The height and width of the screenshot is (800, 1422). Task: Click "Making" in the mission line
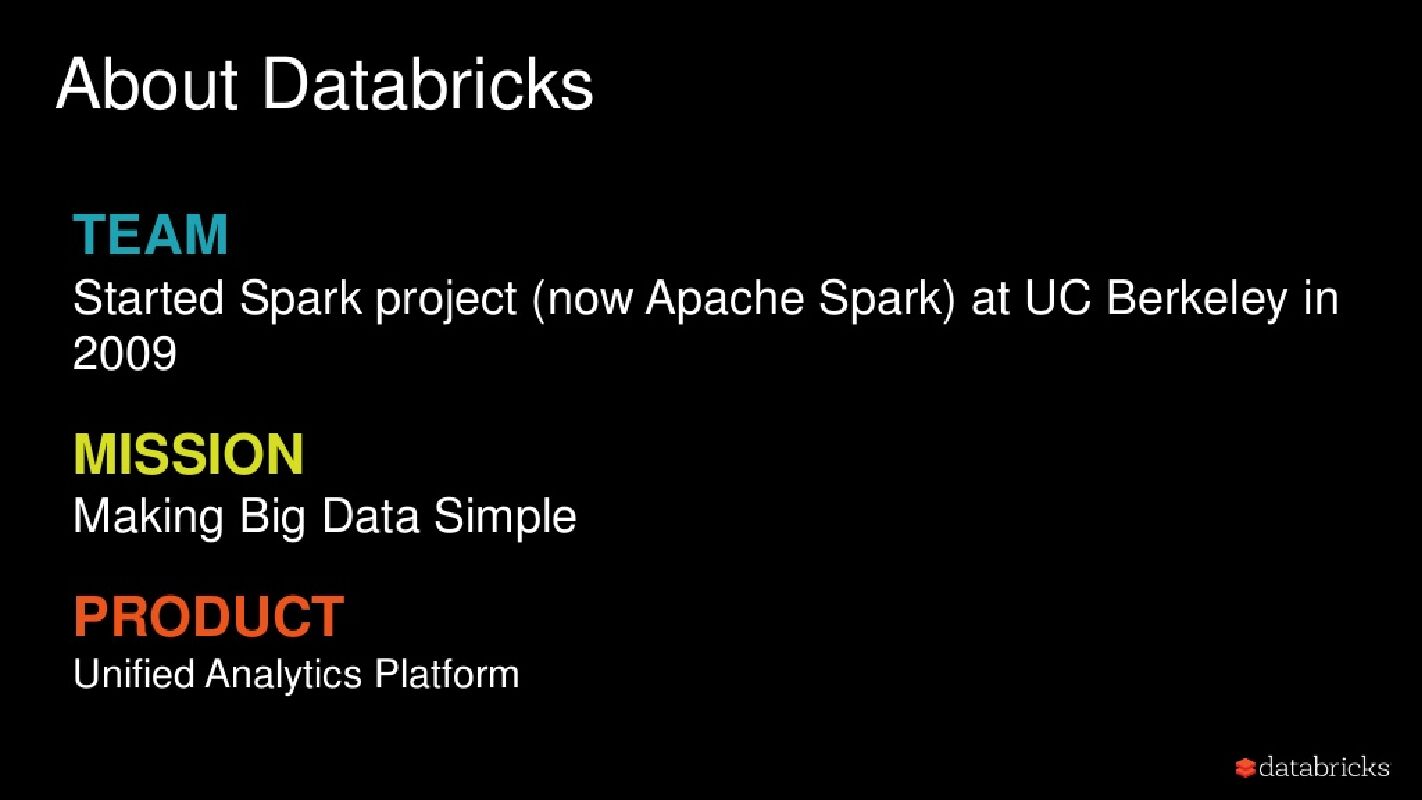(148, 517)
